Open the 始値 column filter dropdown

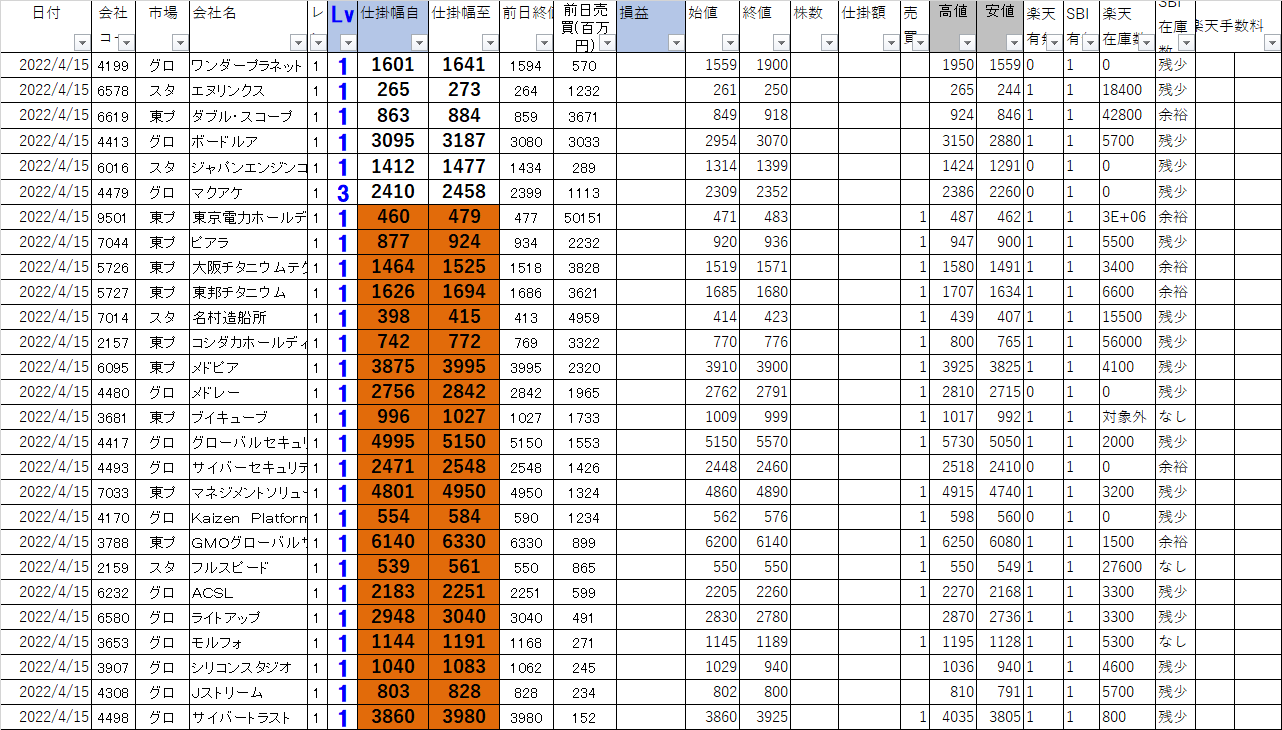[x=728, y=43]
